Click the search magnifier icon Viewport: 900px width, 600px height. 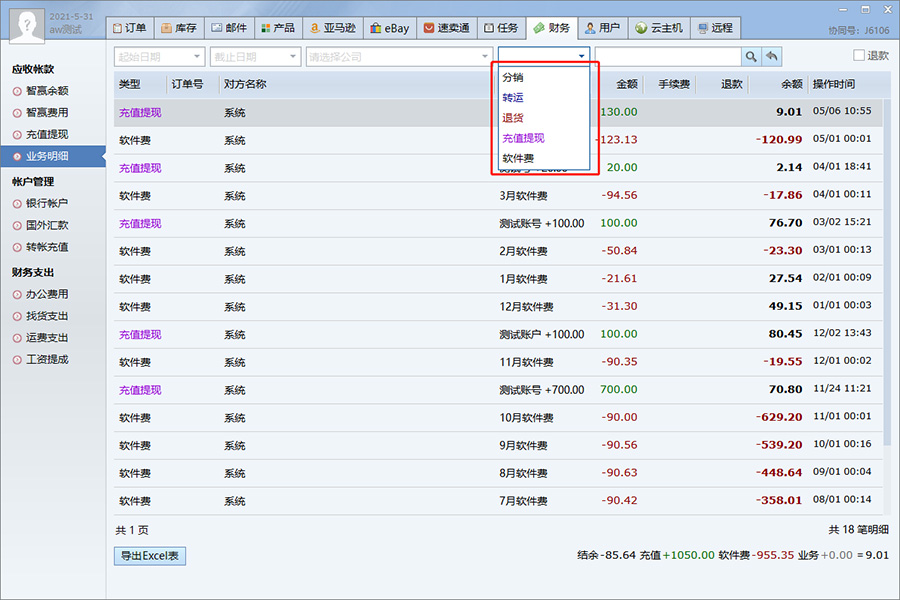[750, 57]
